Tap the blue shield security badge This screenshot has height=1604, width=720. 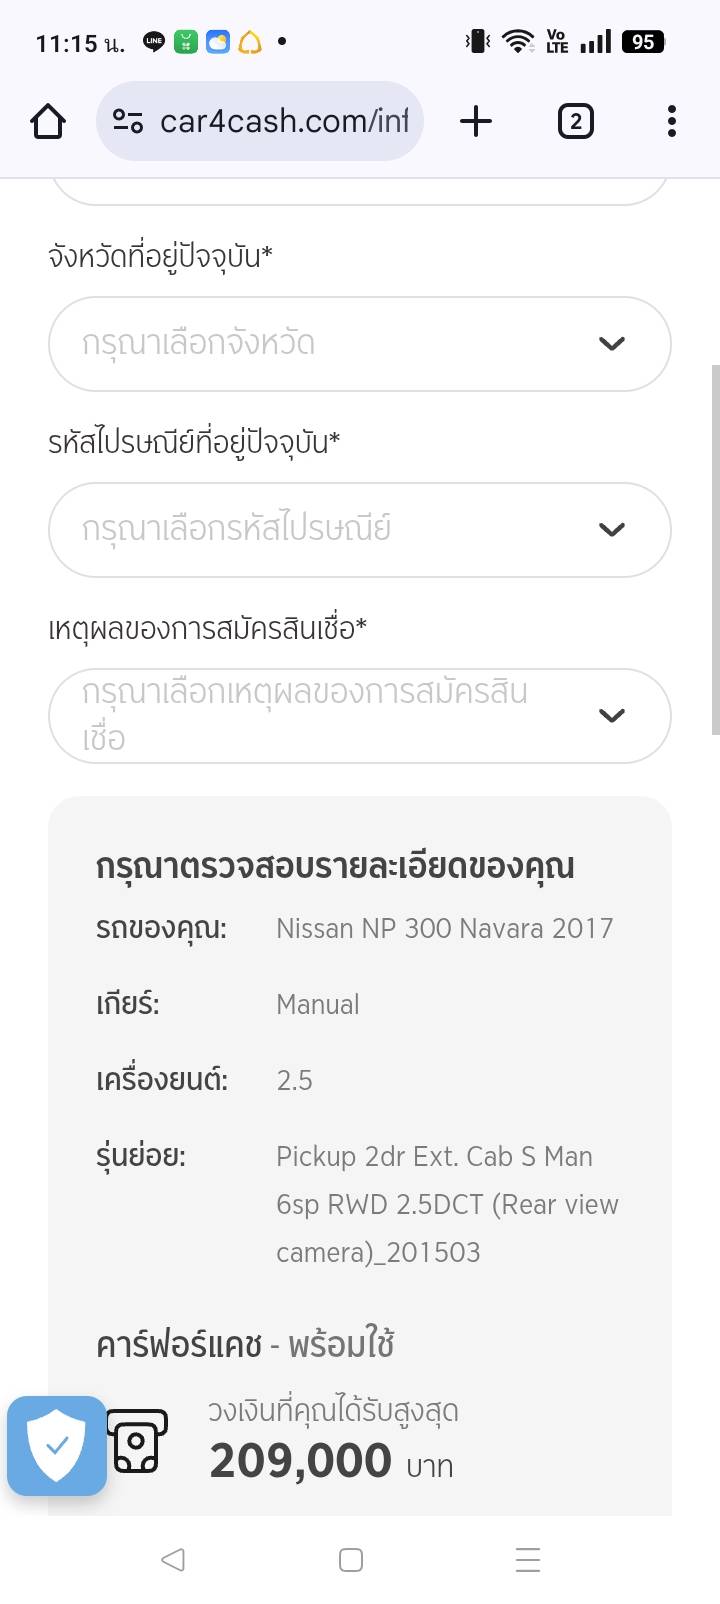[57, 1445]
